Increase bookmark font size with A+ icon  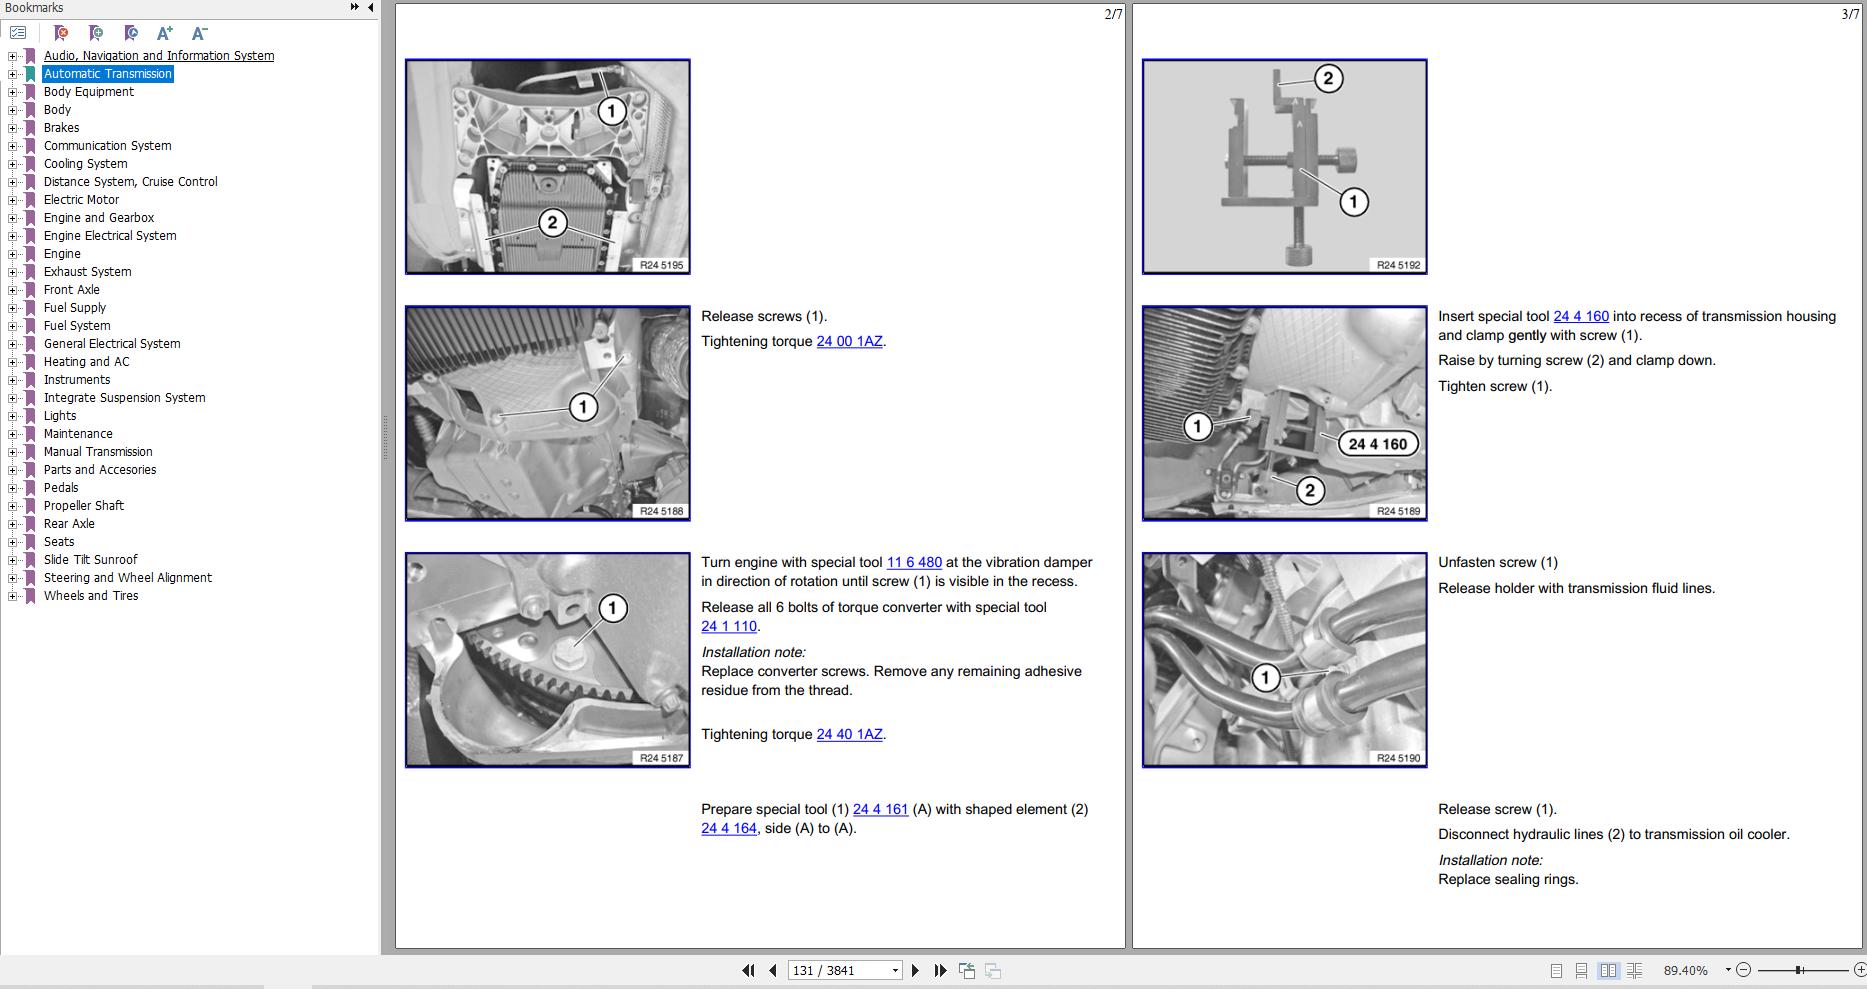[x=165, y=33]
